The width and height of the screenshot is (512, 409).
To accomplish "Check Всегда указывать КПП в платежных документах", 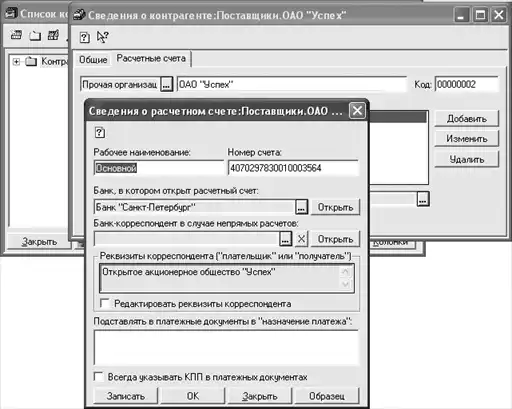I will 98,377.
